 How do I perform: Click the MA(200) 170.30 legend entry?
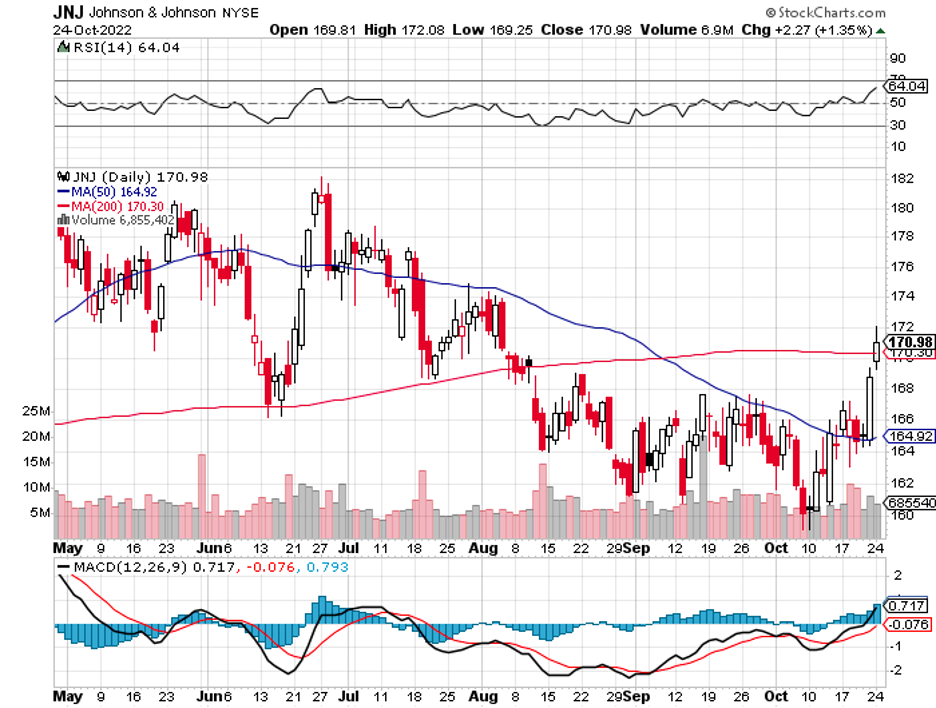110,206
